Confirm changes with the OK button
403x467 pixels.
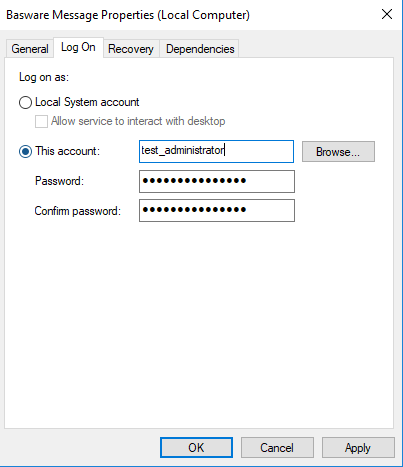click(x=196, y=447)
